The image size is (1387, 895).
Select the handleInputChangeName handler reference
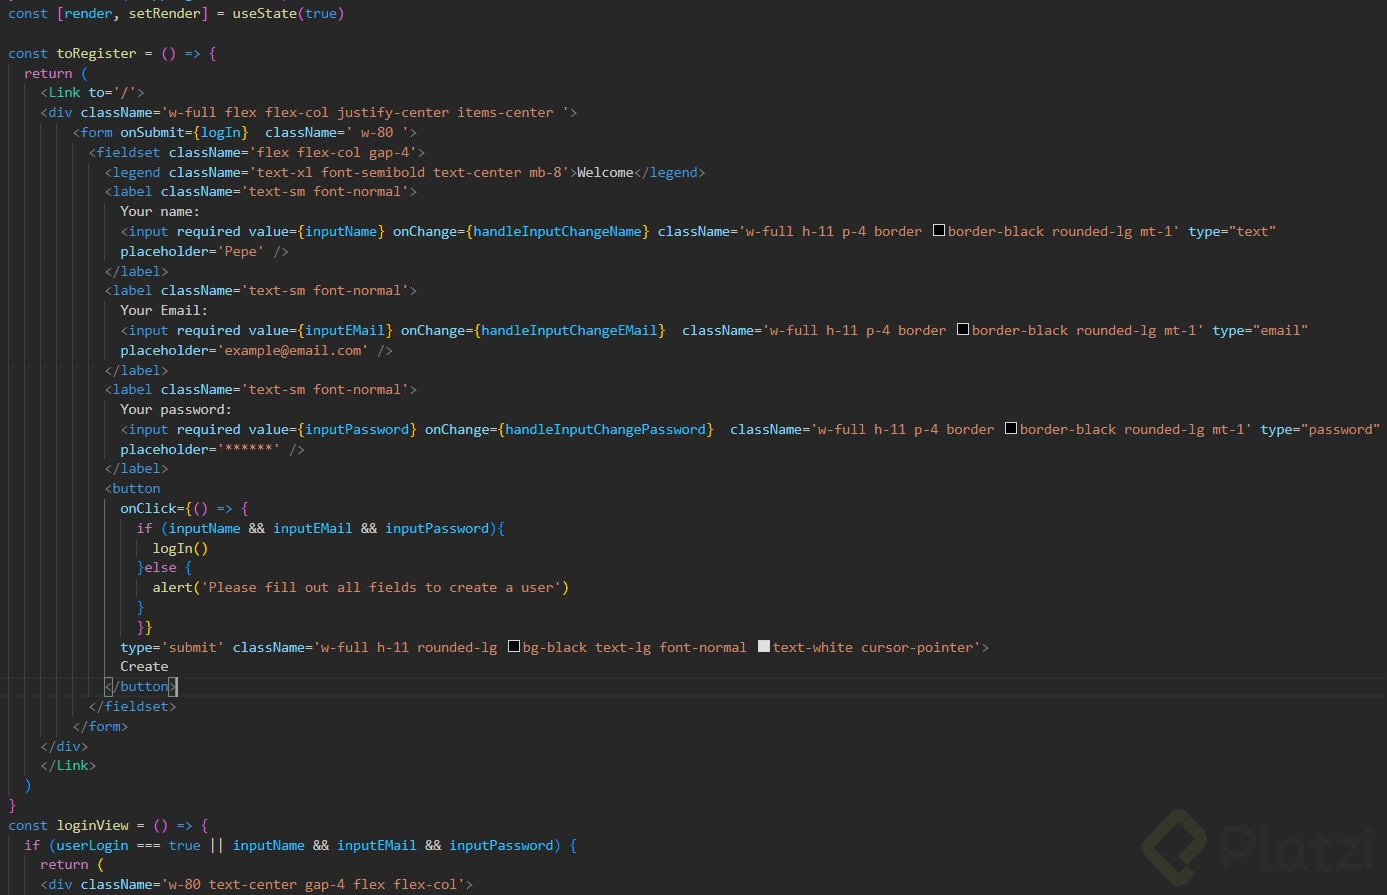tap(561, 231)
